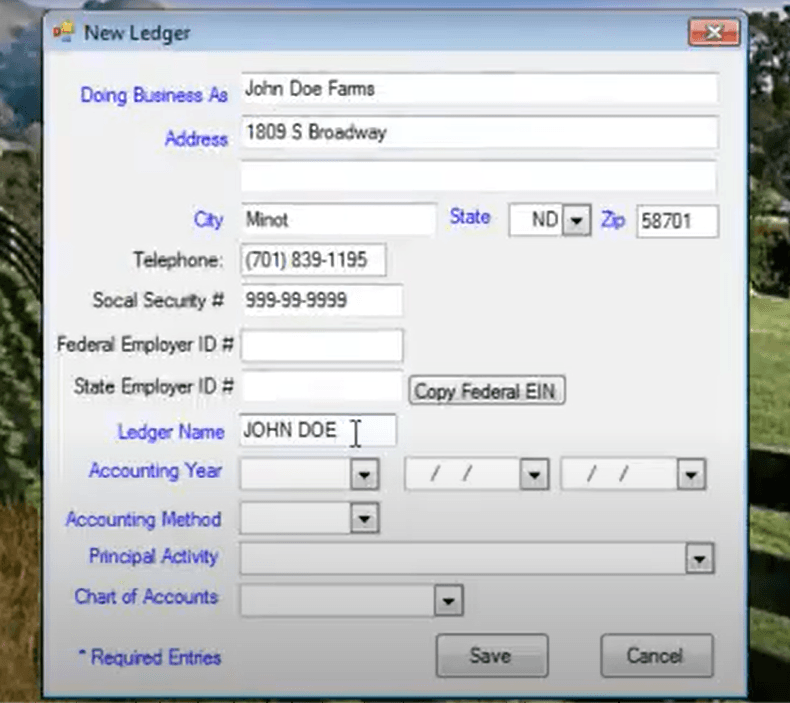Click the first Address line field
This screenshot has height=703, width=790.
(x=479, y=133)
